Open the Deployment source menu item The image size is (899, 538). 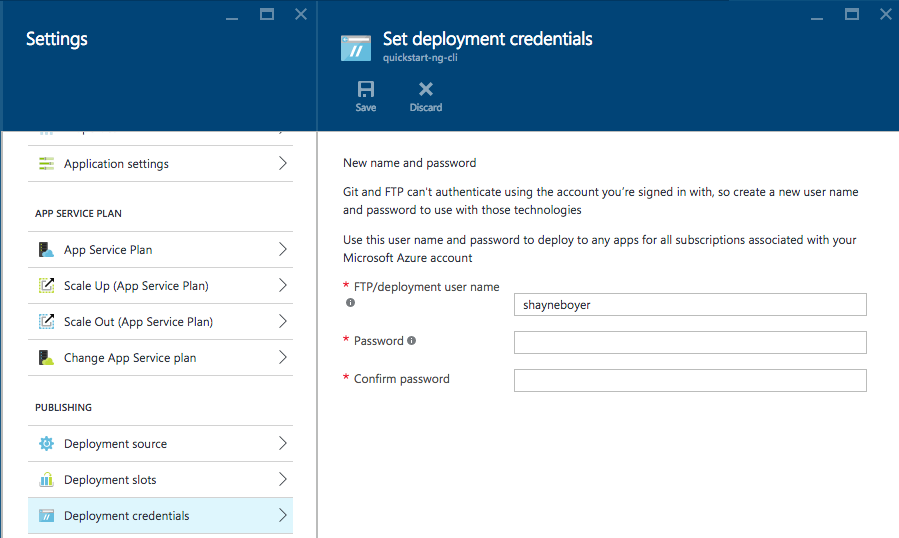161,443
